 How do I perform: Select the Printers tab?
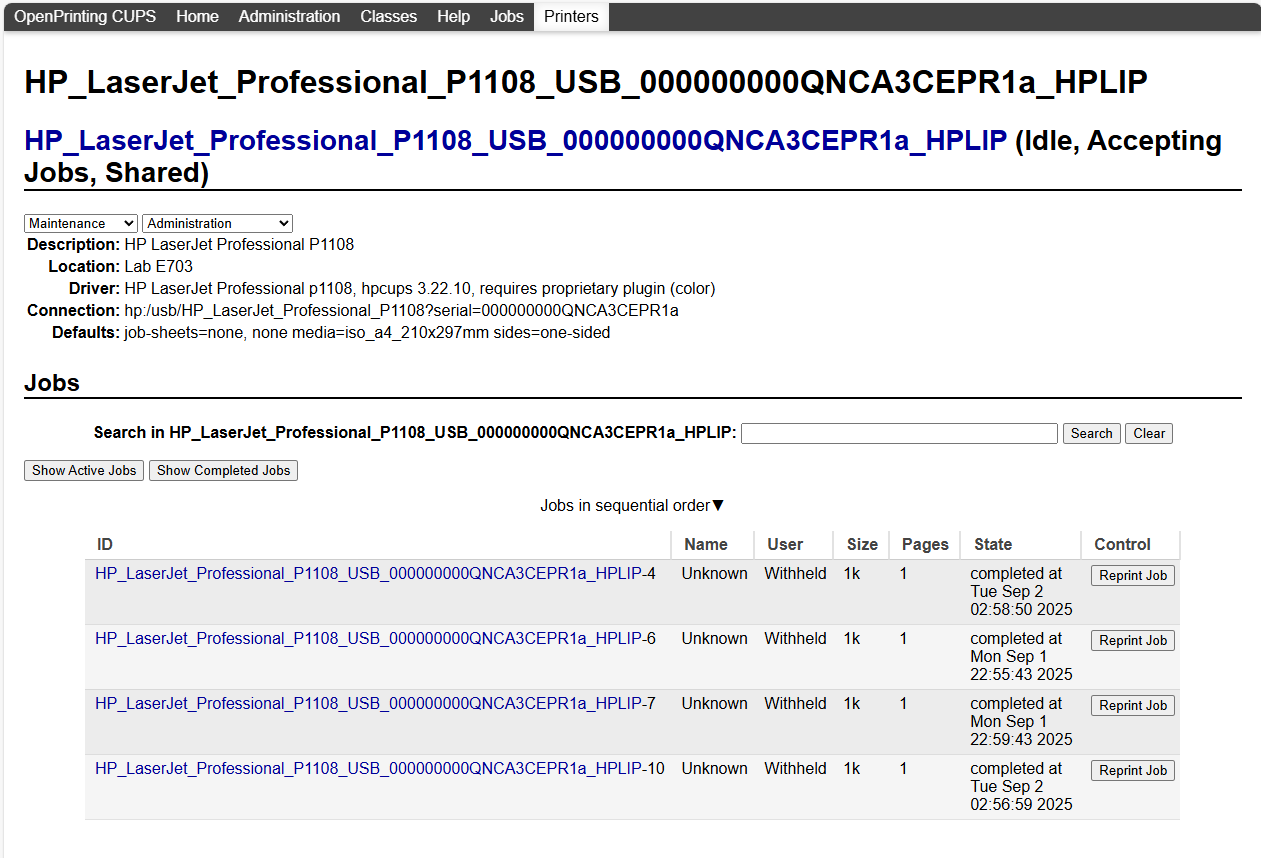pos(571,17)
